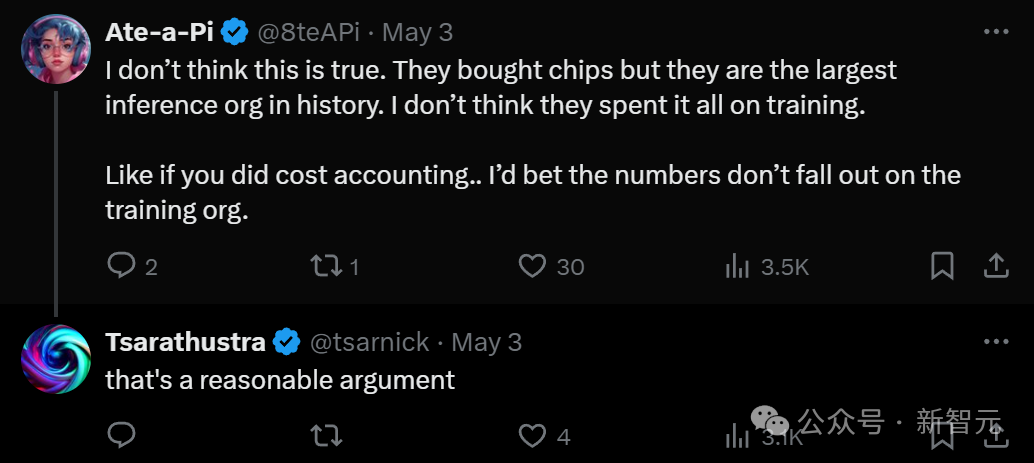Click the Tsarathustra display name

tap(185, 342)
